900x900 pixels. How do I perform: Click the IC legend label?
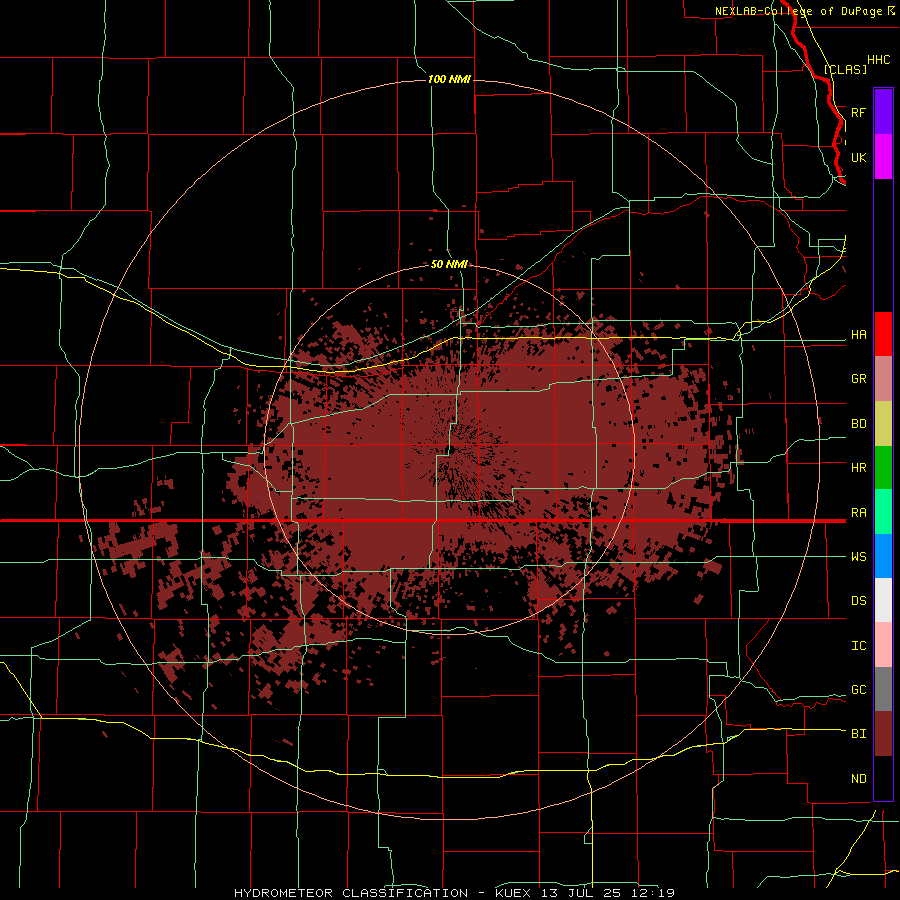pos(859,646)
